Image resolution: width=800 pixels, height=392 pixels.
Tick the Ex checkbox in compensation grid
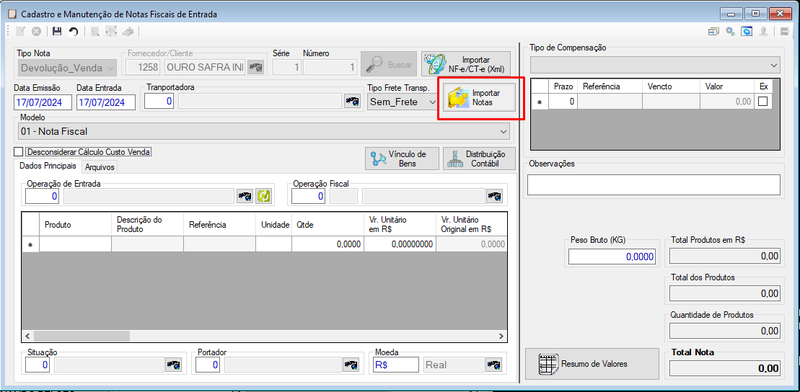(x=762, y=102)
